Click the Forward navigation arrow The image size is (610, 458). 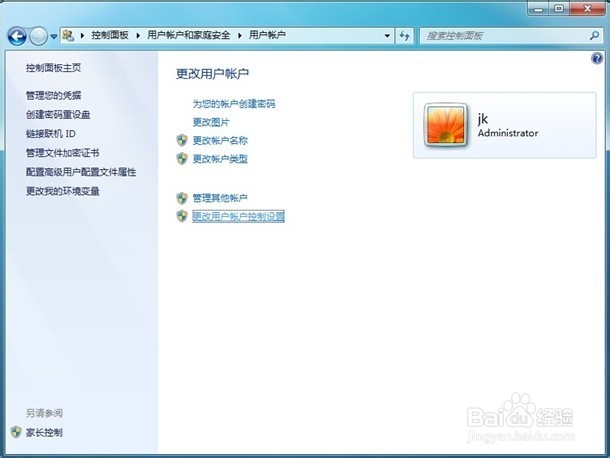click(39, 37)
